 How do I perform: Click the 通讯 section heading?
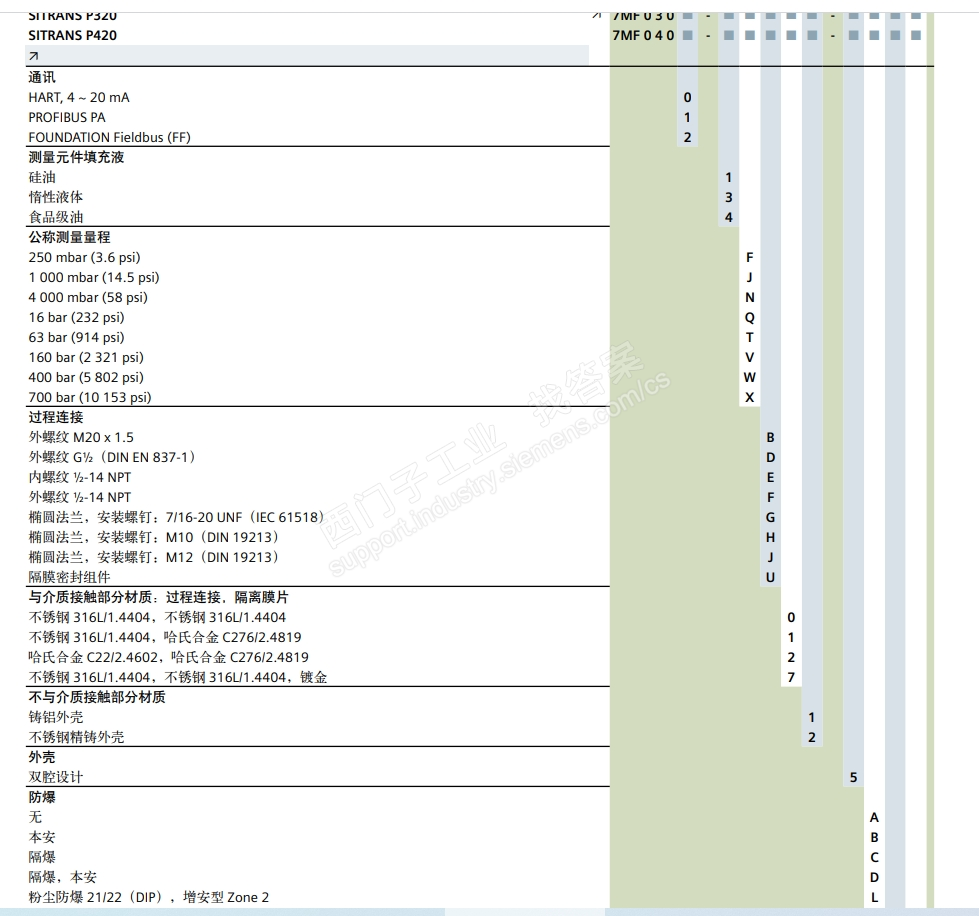42,77
